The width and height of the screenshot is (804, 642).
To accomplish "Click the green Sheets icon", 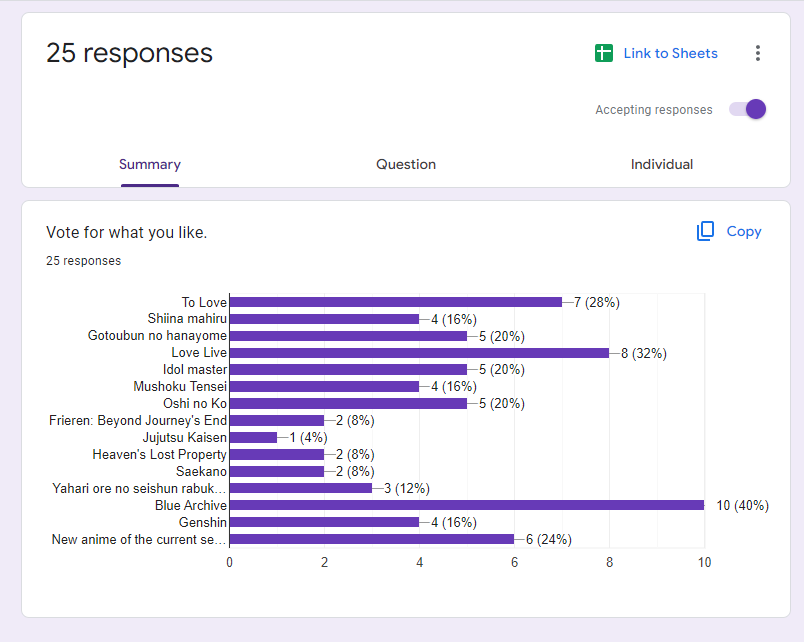I will [604, 53].
